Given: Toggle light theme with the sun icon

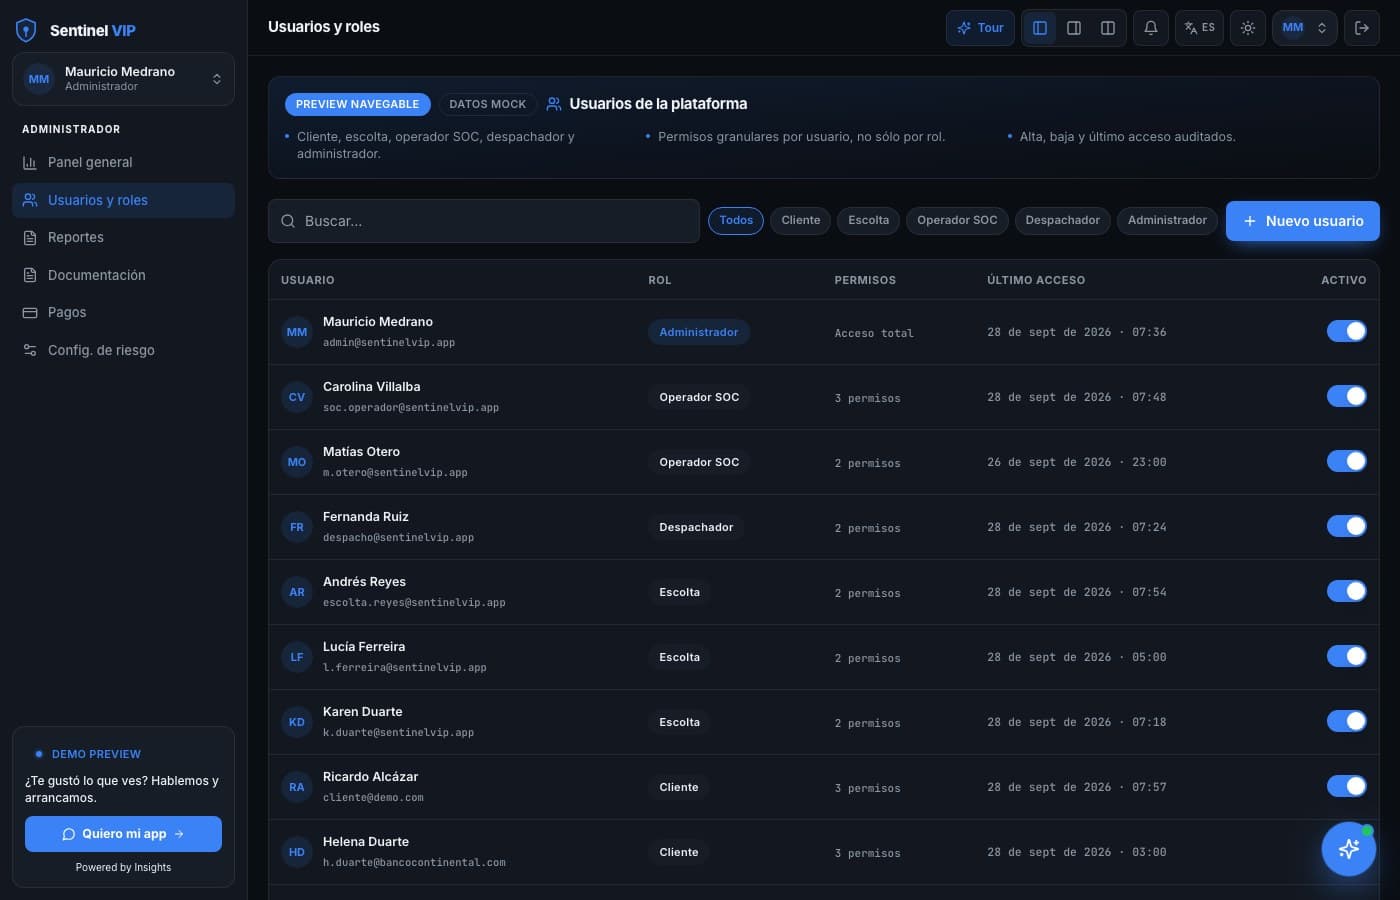Looking at the screenshot, I should pos(1248,28).
